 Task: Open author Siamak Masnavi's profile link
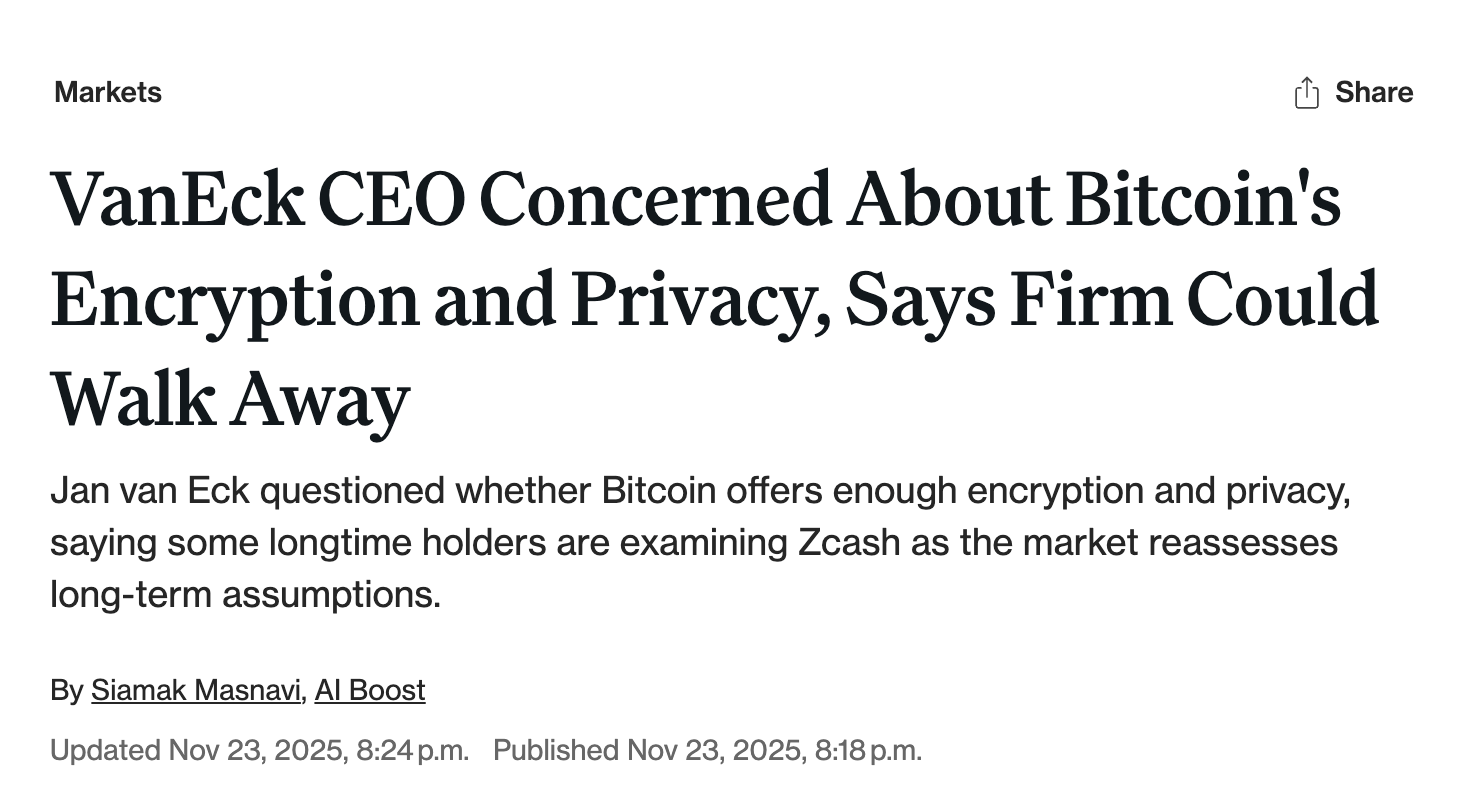(196, 691)
